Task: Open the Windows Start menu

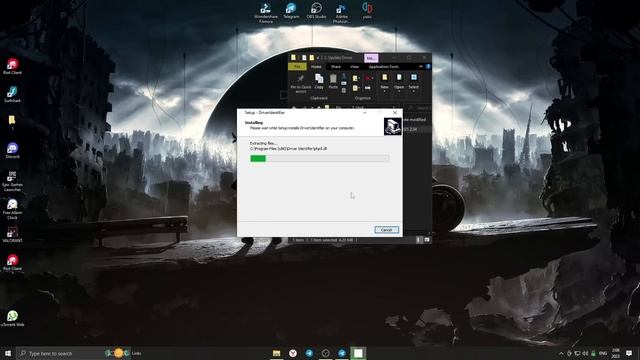Action: click(x=8, y=353)
